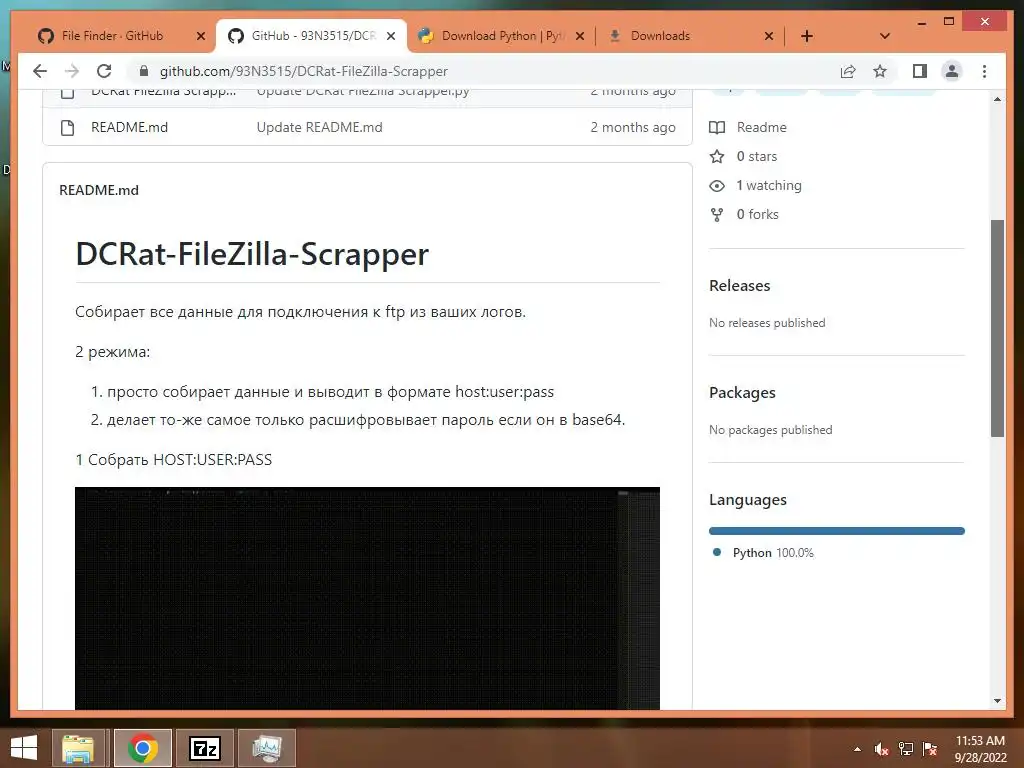Click "2 months ago" for README.md
This screenshot has height=768, width=1024.
(633, 127)
